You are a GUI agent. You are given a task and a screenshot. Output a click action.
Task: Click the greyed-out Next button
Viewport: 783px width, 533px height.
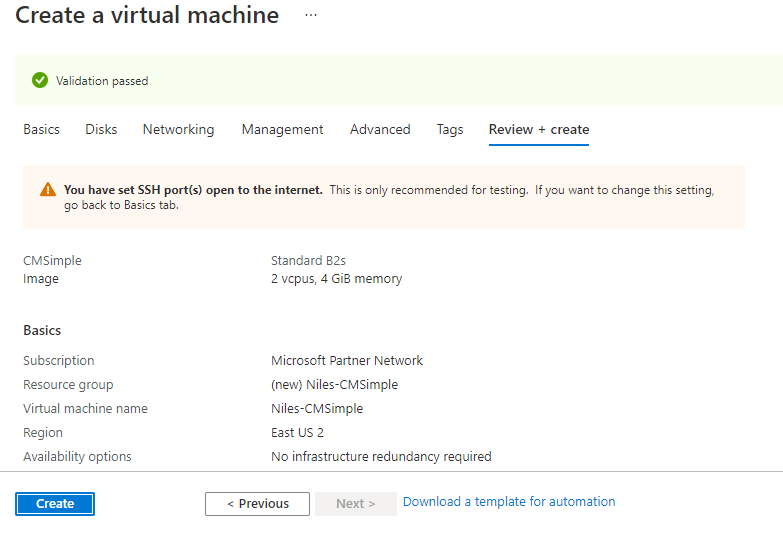(x=355, y=504)
